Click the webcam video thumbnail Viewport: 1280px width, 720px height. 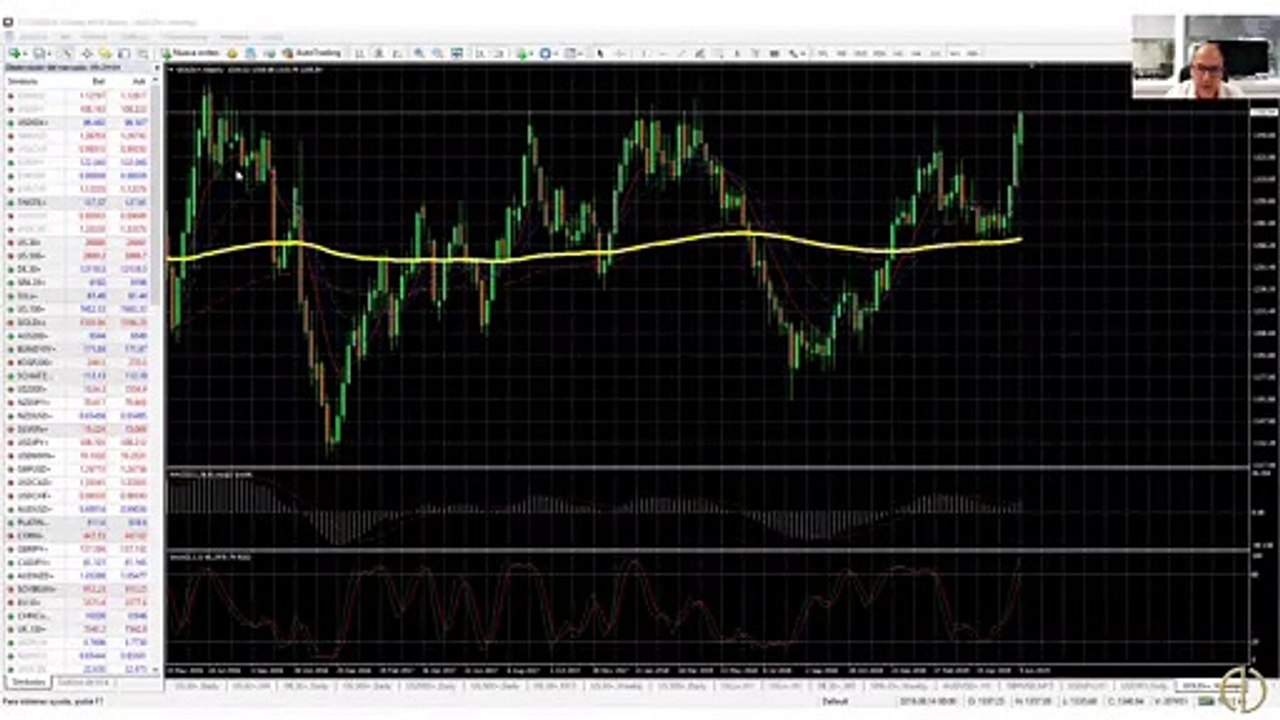pos(1206,57)
